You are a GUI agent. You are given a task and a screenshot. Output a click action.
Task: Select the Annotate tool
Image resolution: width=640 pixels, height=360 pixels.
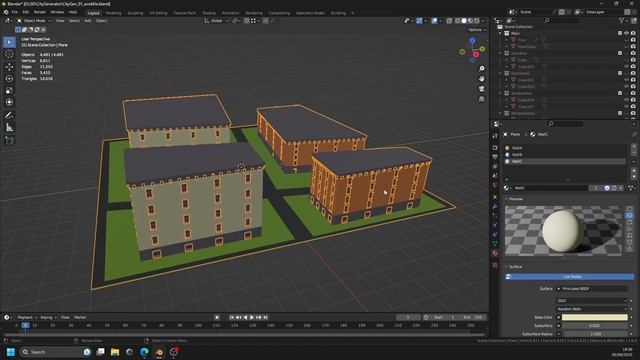(9, 116)
